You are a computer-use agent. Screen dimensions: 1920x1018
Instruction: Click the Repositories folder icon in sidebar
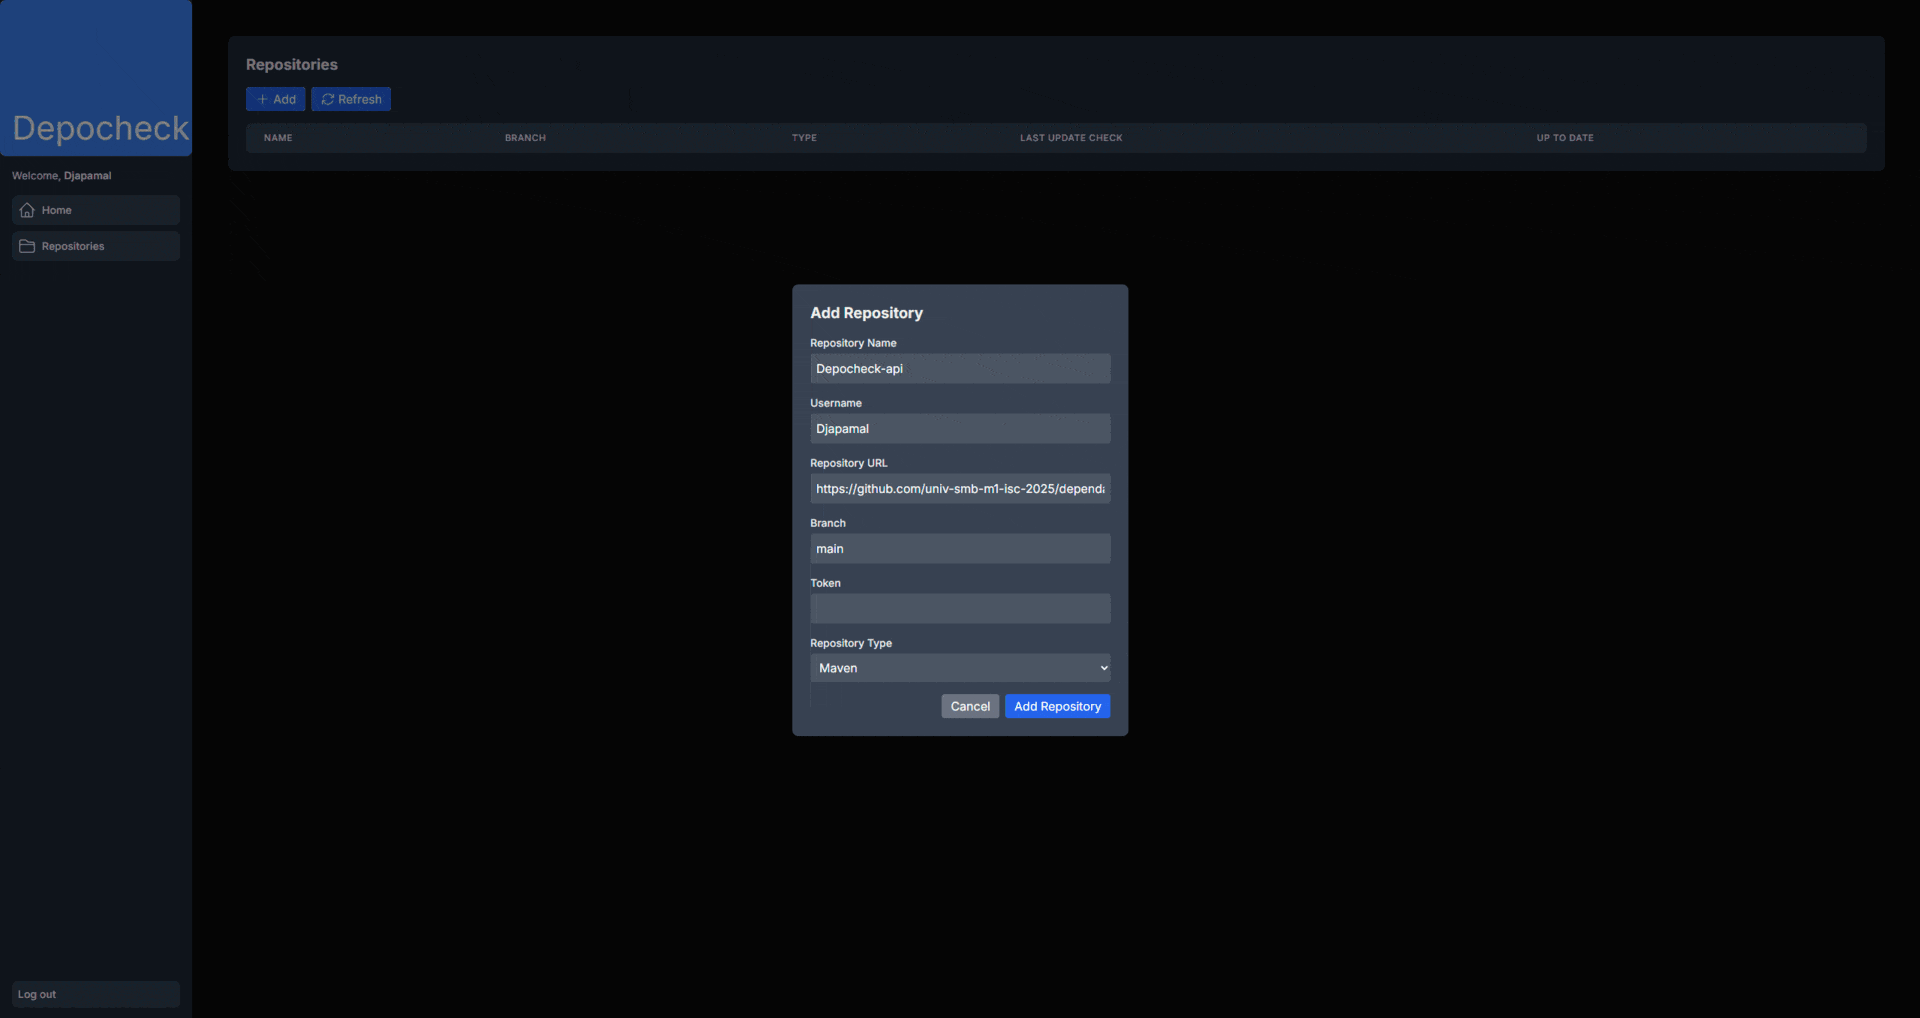click(27, 246)
